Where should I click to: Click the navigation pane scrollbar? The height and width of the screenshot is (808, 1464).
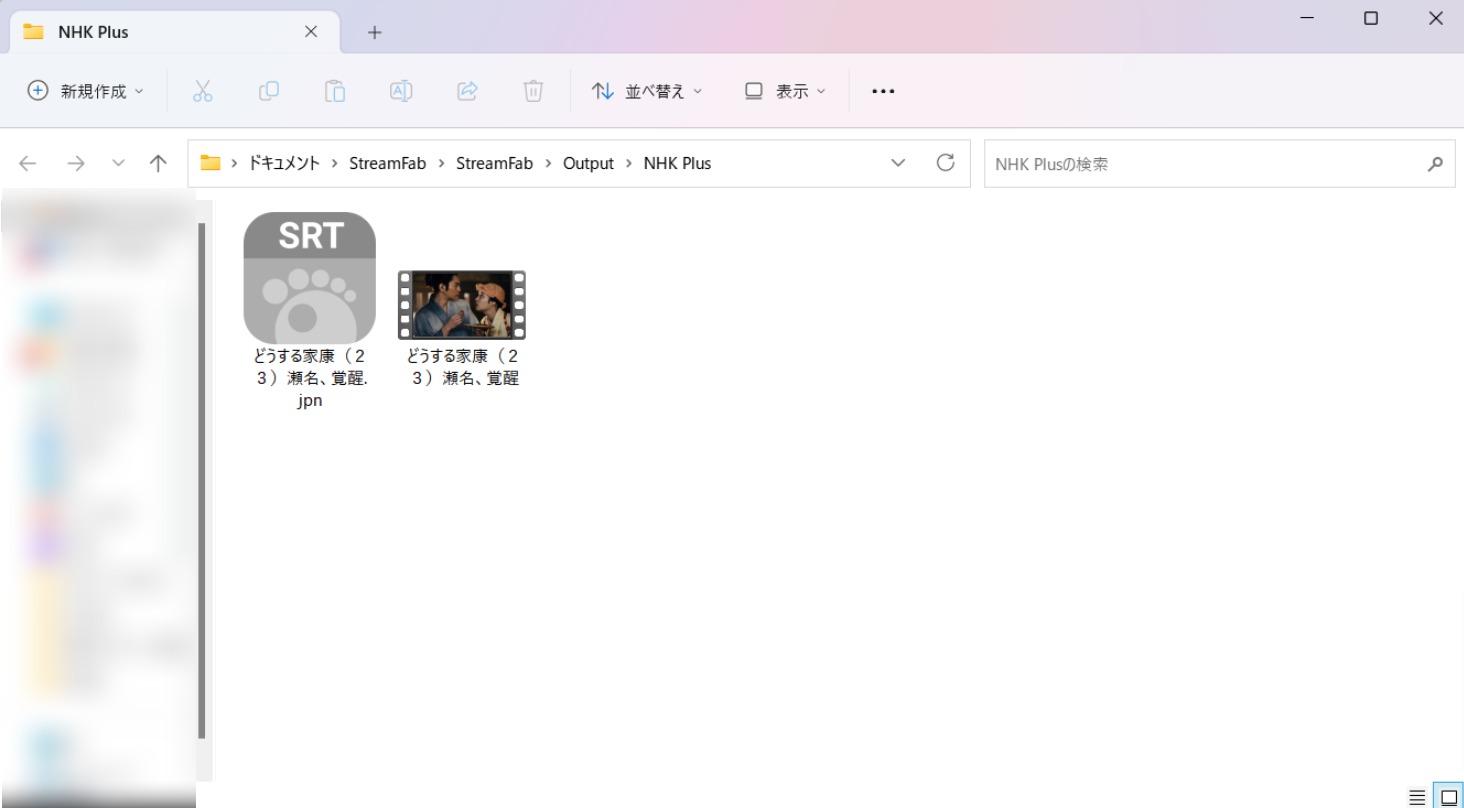(202, 480)
